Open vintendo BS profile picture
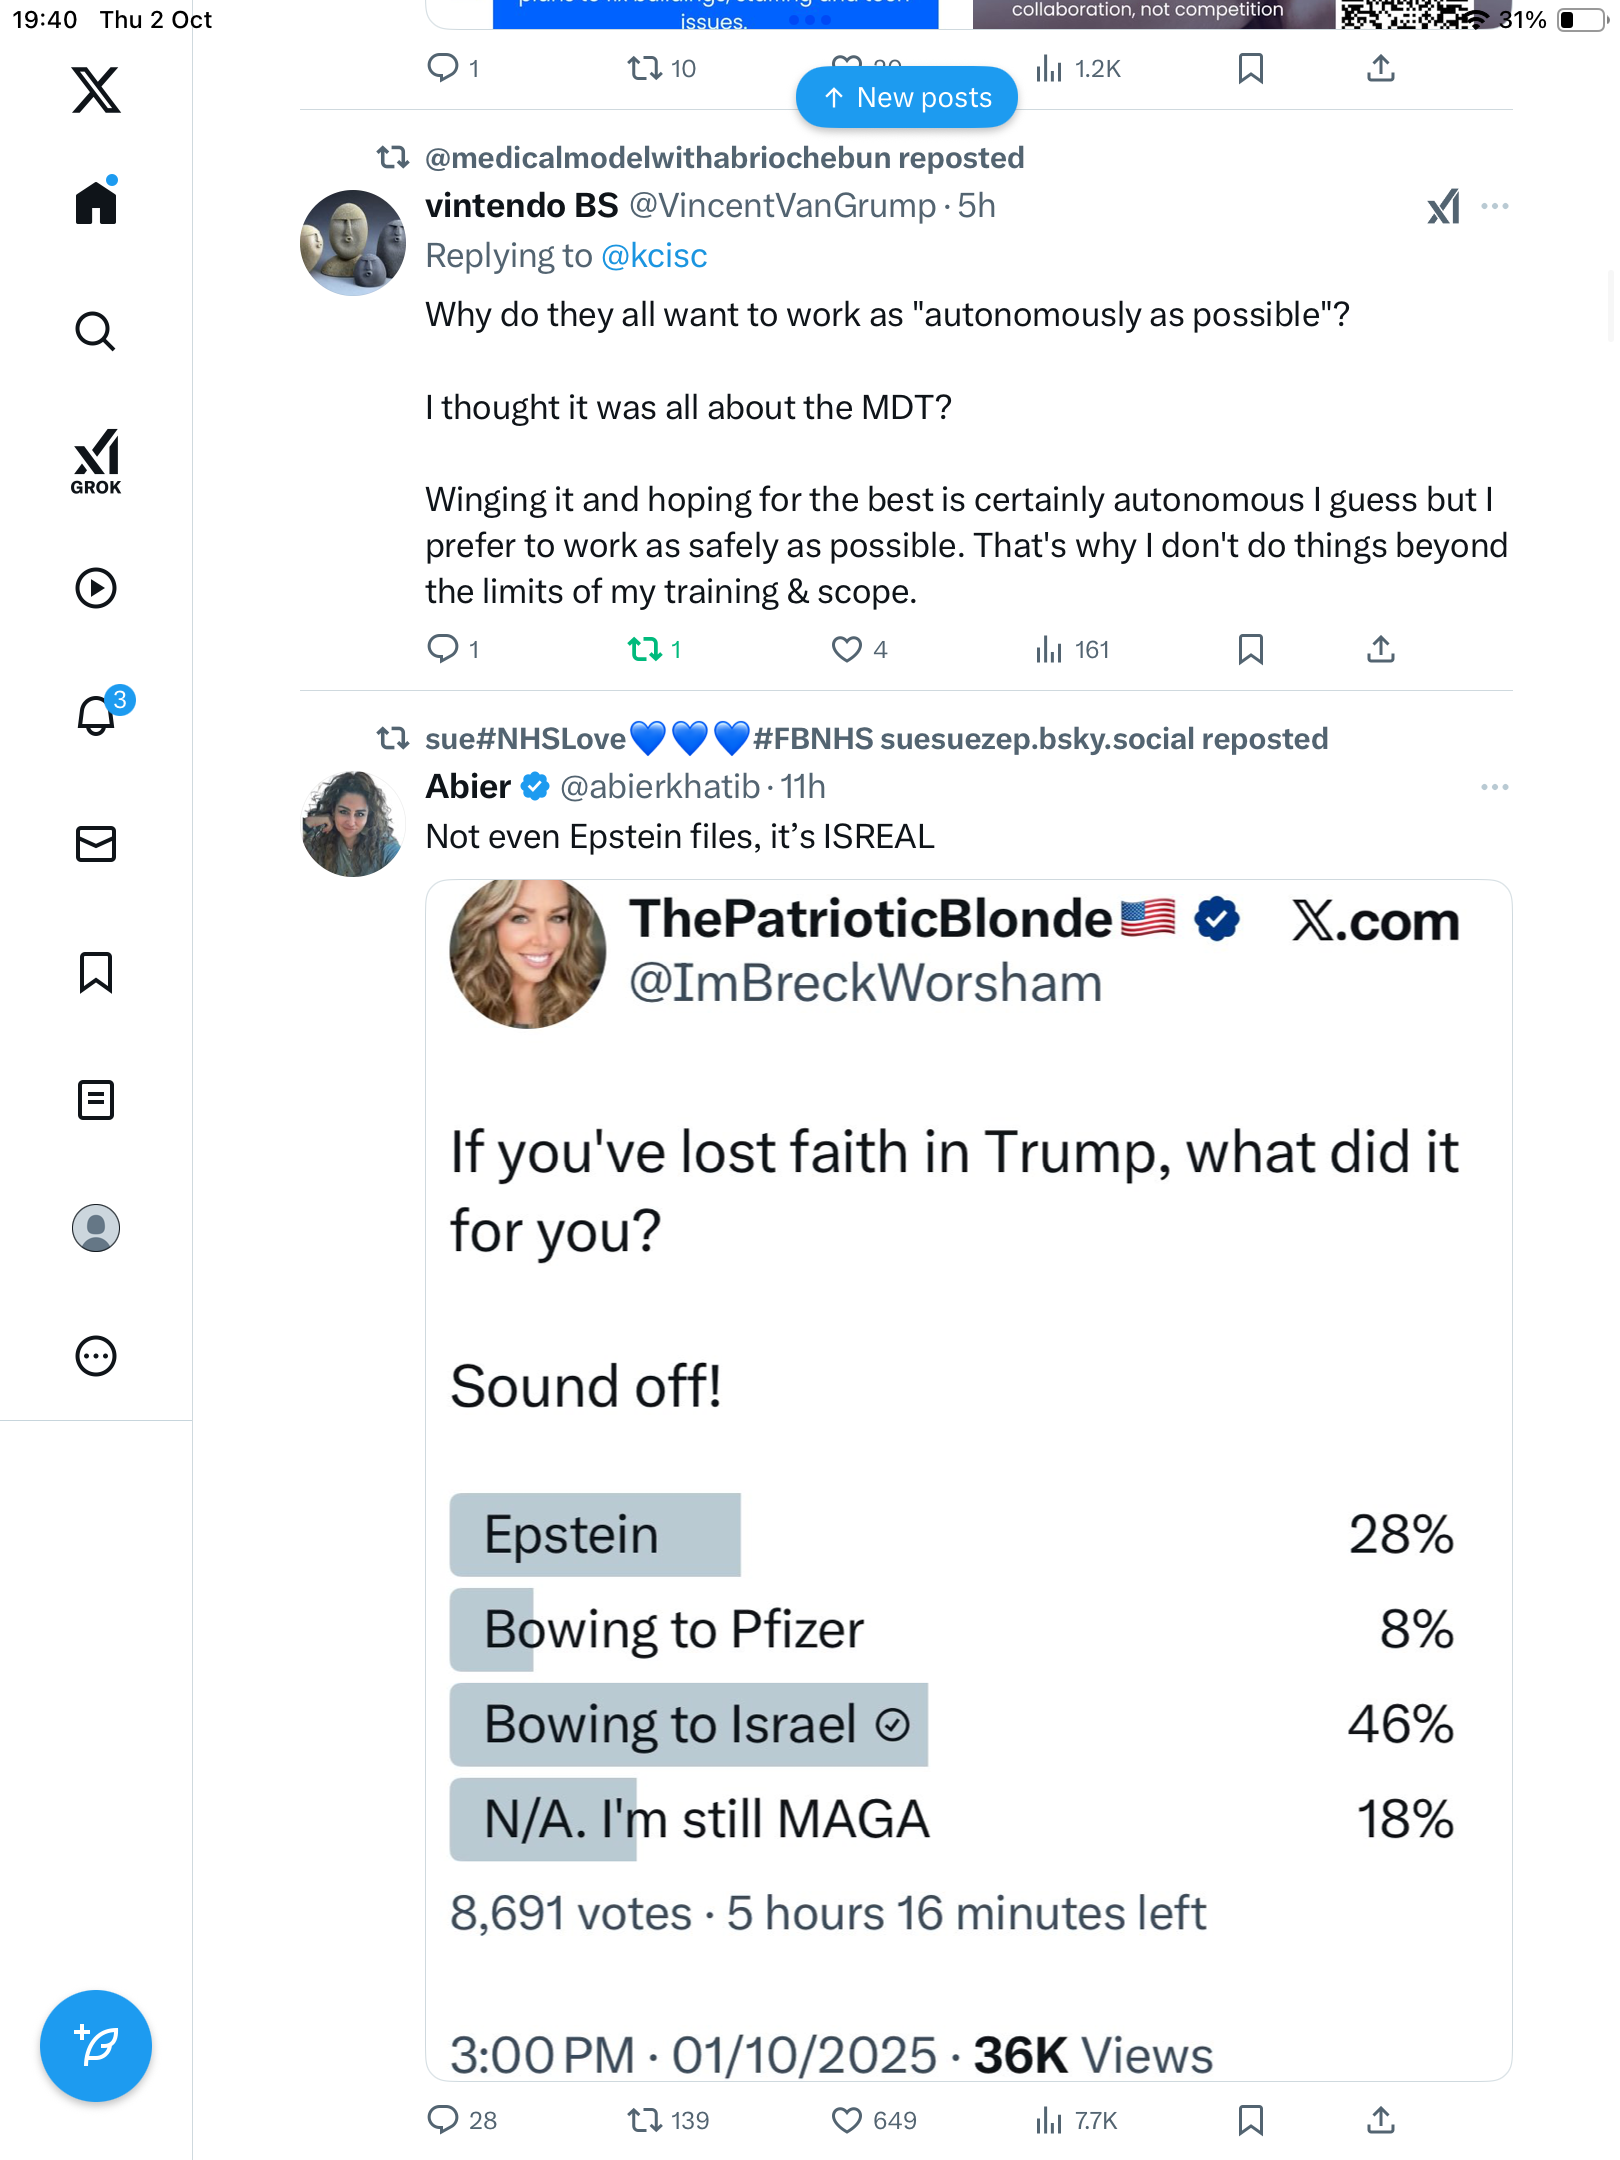1620x2160 pixels. (x=353, y=243)
